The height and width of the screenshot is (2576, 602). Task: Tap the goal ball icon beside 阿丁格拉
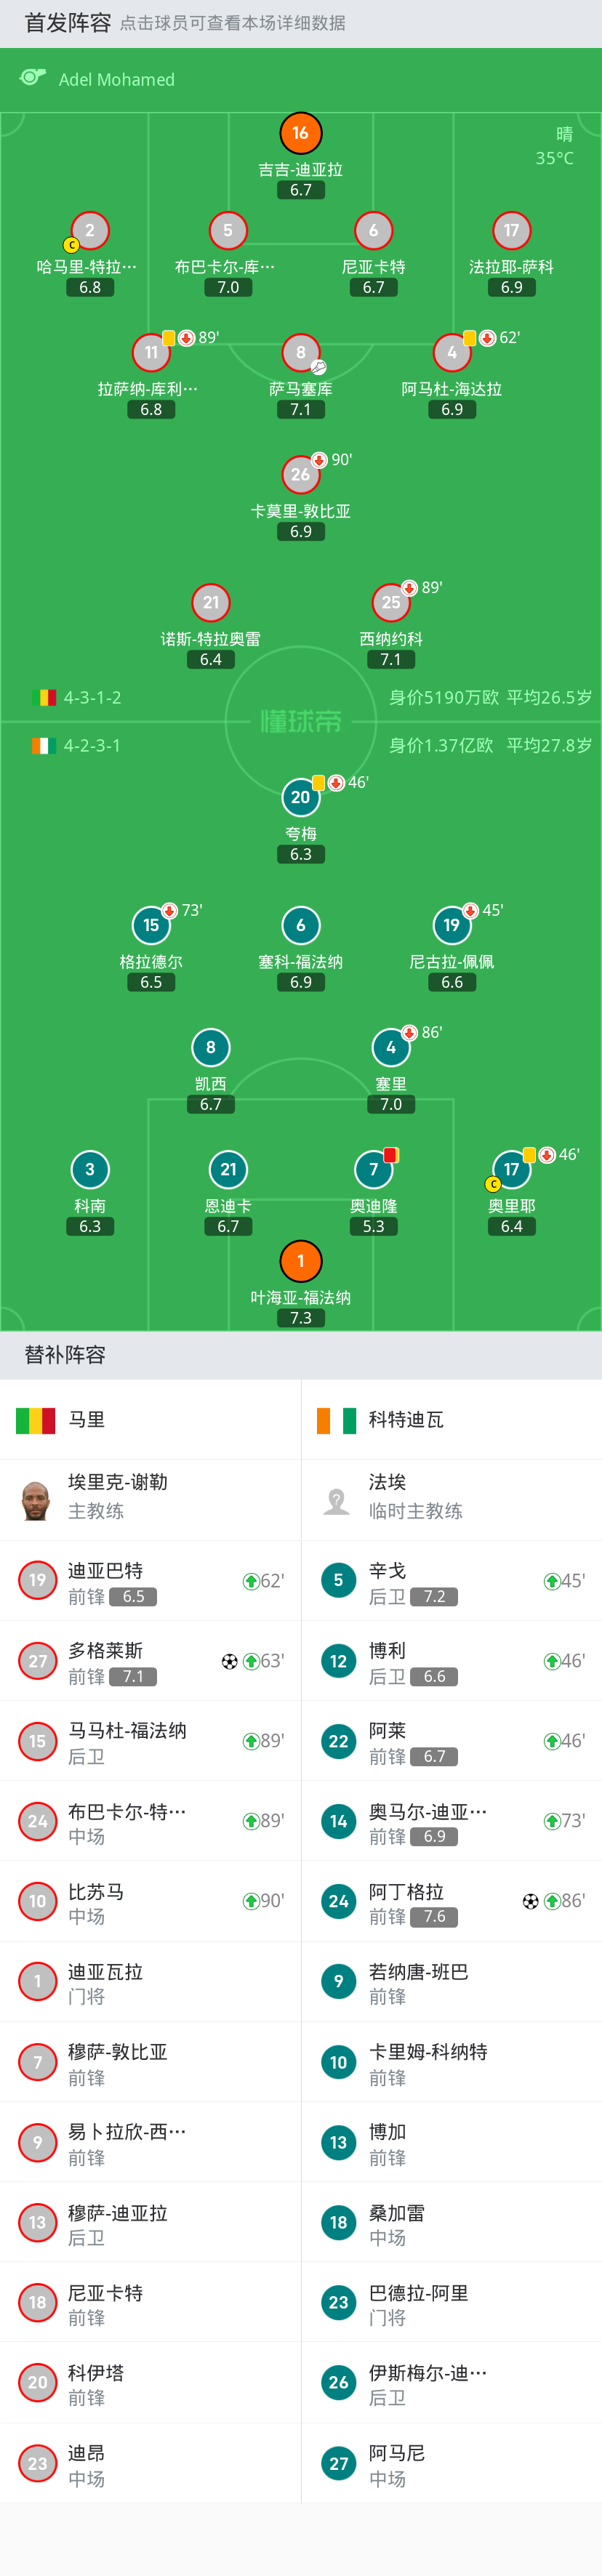530,1901
